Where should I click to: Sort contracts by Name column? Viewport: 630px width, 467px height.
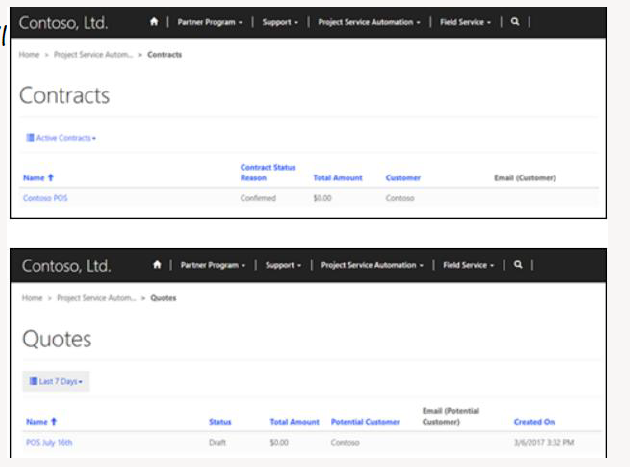point(38,178)
